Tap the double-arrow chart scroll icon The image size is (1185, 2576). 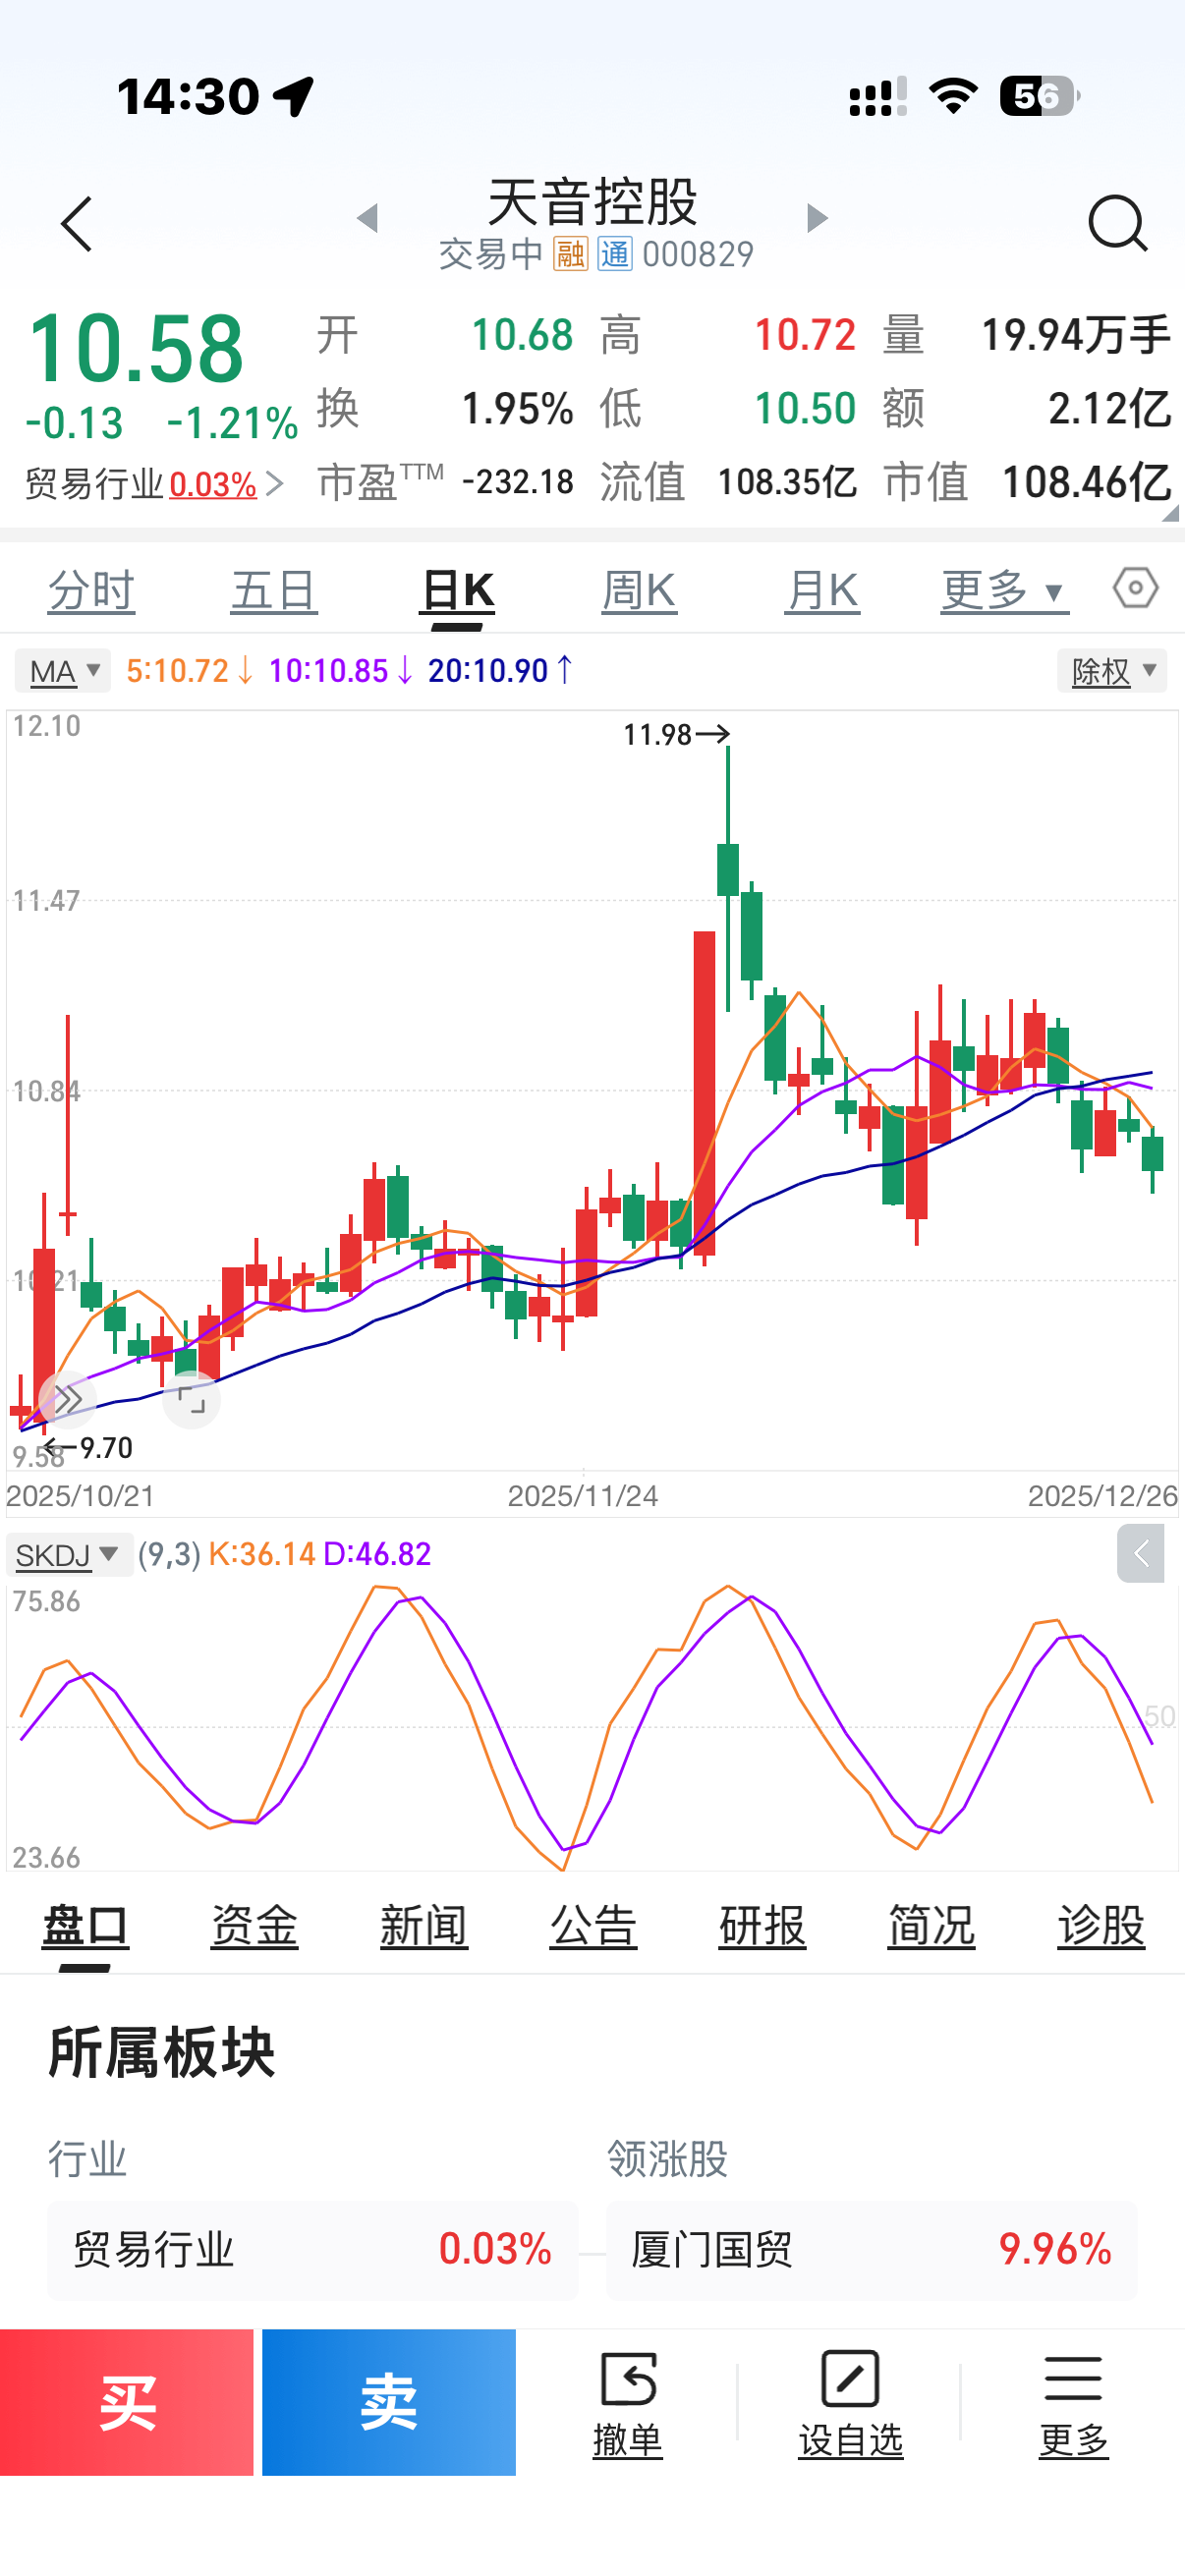pyautogui.click(x=67, y=1399)
